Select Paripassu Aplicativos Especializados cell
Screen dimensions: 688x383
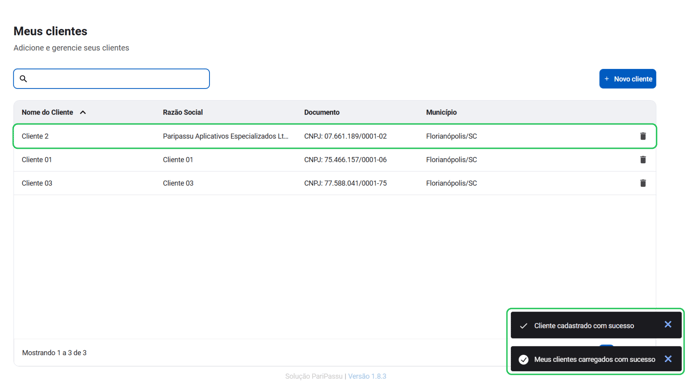point(225,136)
